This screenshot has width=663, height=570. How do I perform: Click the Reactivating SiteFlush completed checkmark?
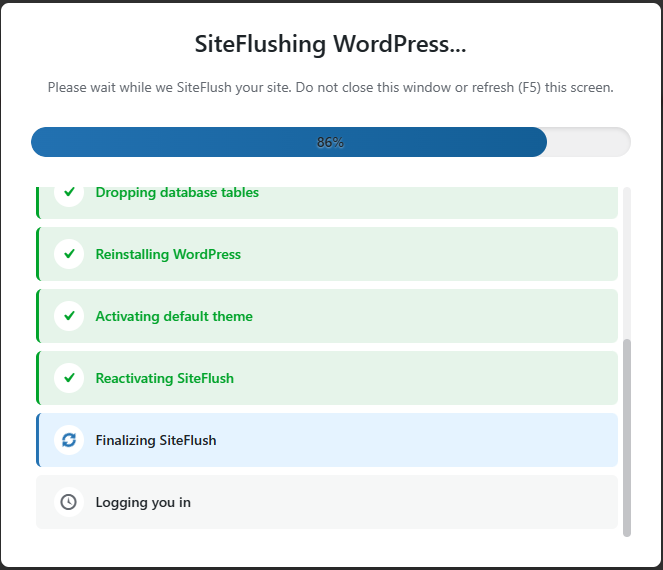click(x=69, y=378)
